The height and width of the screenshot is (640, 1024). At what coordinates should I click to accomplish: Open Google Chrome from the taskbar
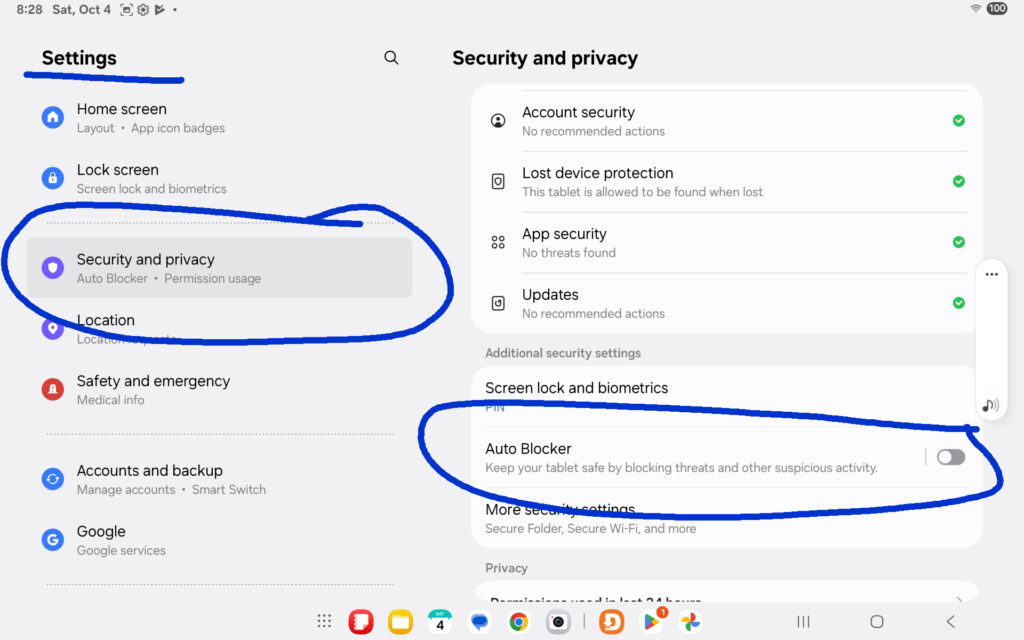pyautogui.click(x=518, y=622)
